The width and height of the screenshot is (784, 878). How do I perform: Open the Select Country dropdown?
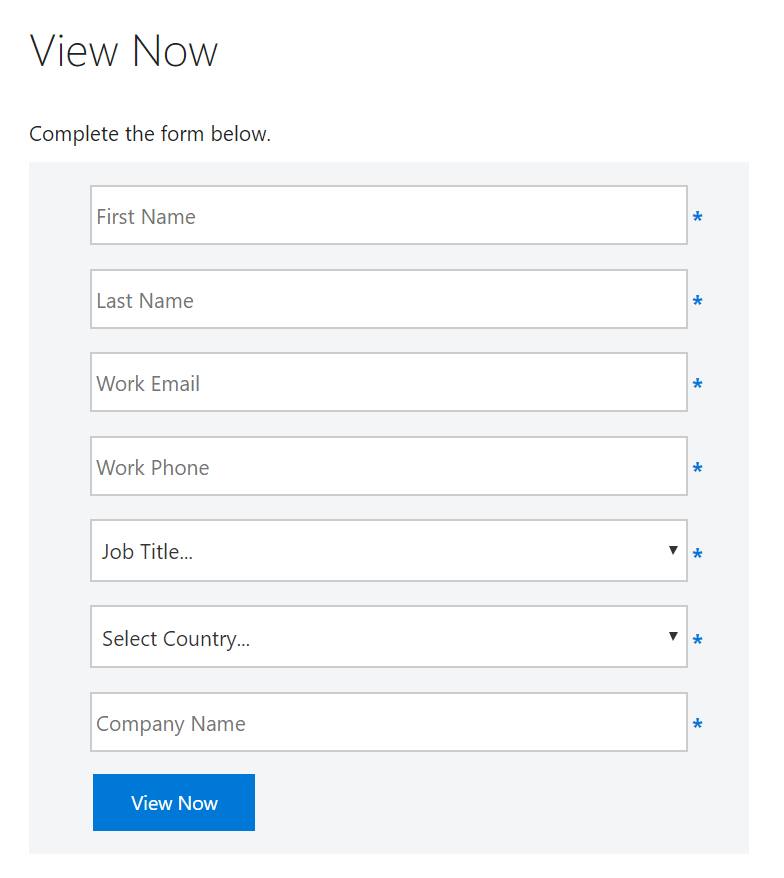point(388,637)
